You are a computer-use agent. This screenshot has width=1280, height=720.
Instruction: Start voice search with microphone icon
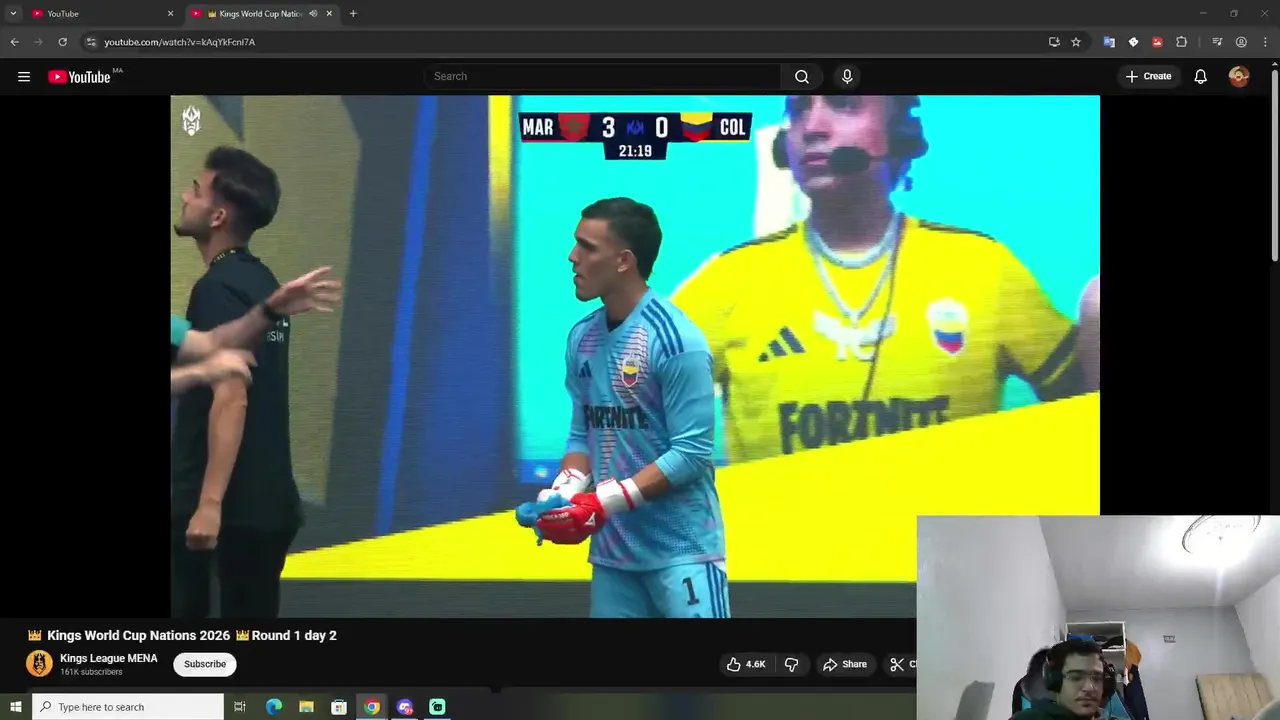(847, 76)
